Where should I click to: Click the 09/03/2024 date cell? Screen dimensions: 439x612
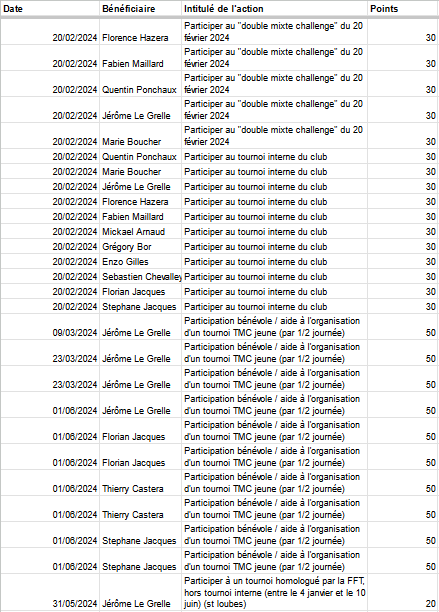coord(50,327)
